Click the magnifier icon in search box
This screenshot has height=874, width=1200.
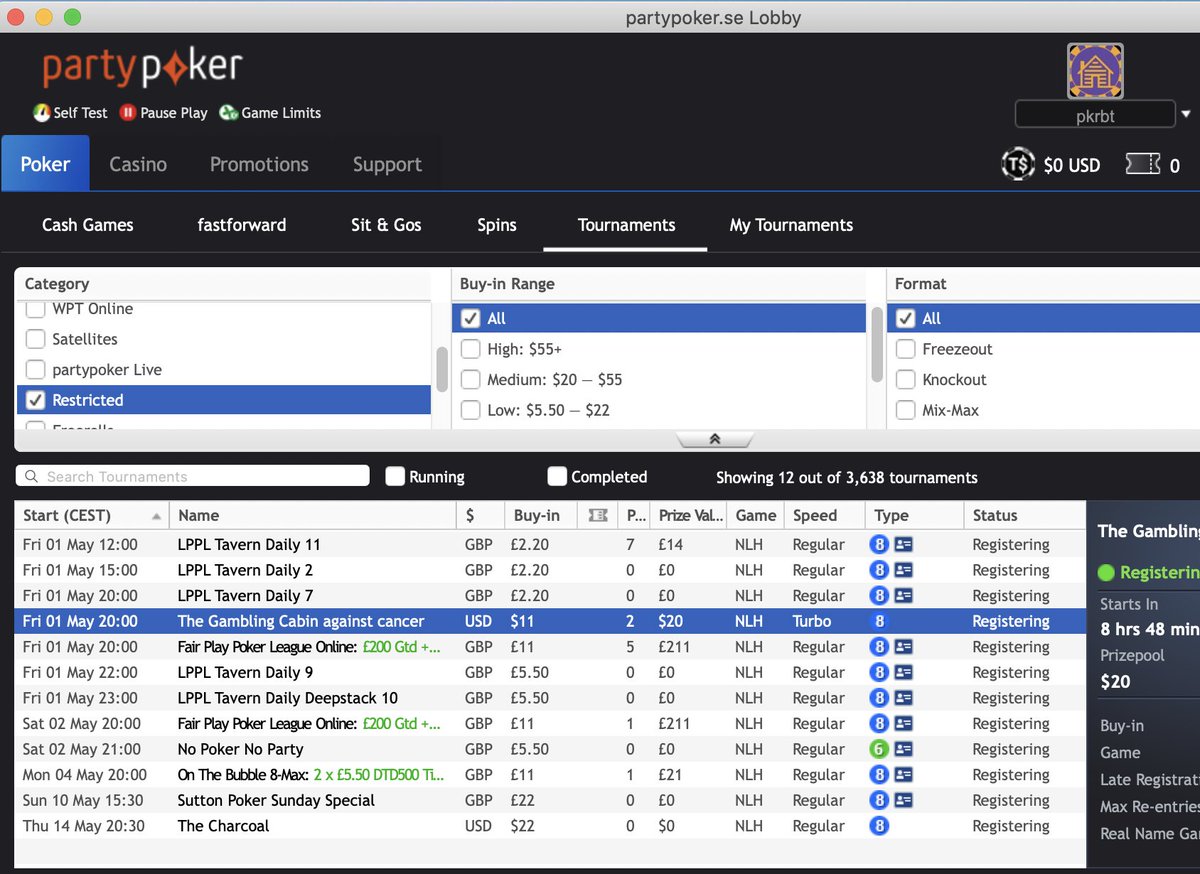(x=32, y=477)
